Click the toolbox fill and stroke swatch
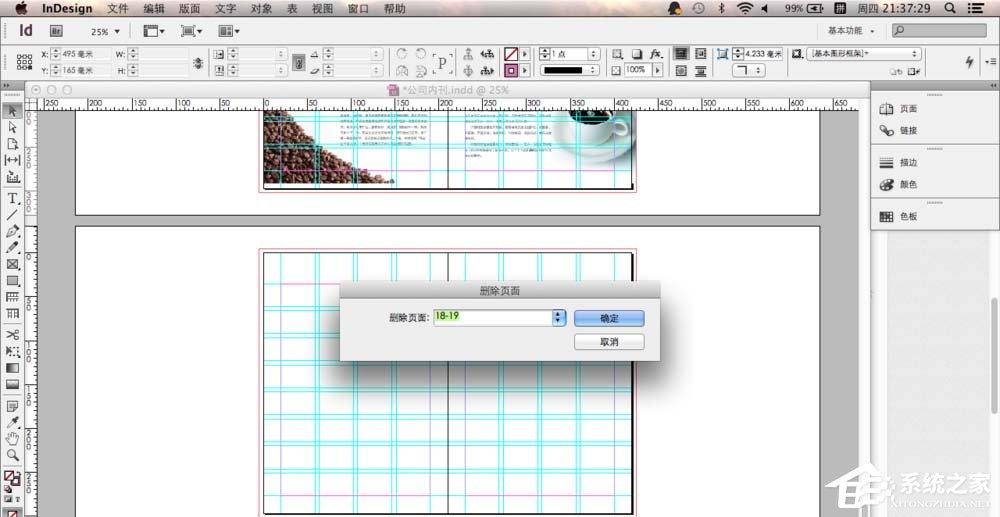1000x517 pixels. click(12, 477)
